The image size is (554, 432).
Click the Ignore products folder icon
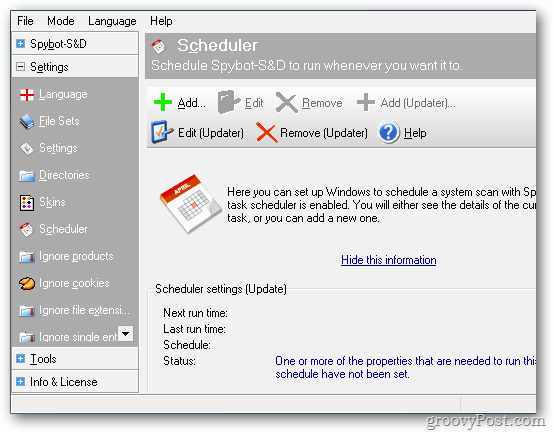pos(27,257)
